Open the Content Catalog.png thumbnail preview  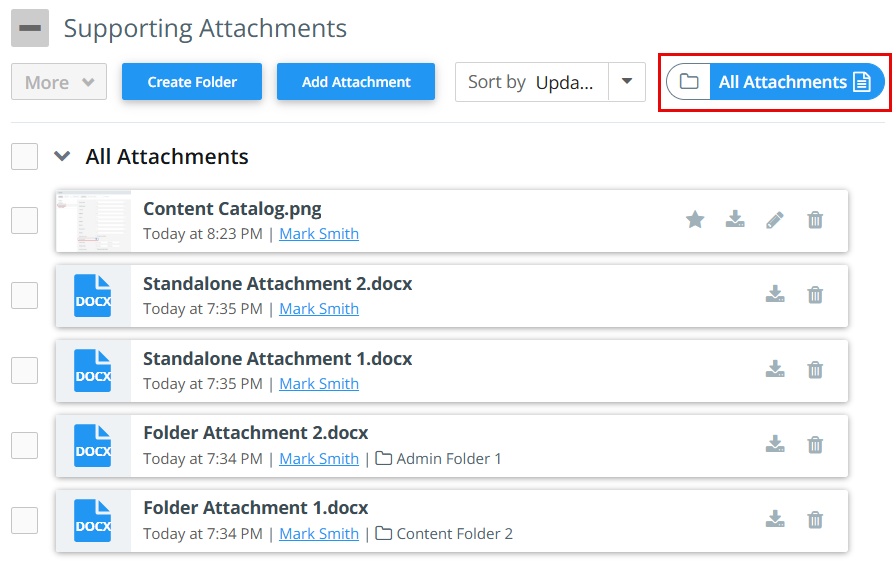pos(93,220)
